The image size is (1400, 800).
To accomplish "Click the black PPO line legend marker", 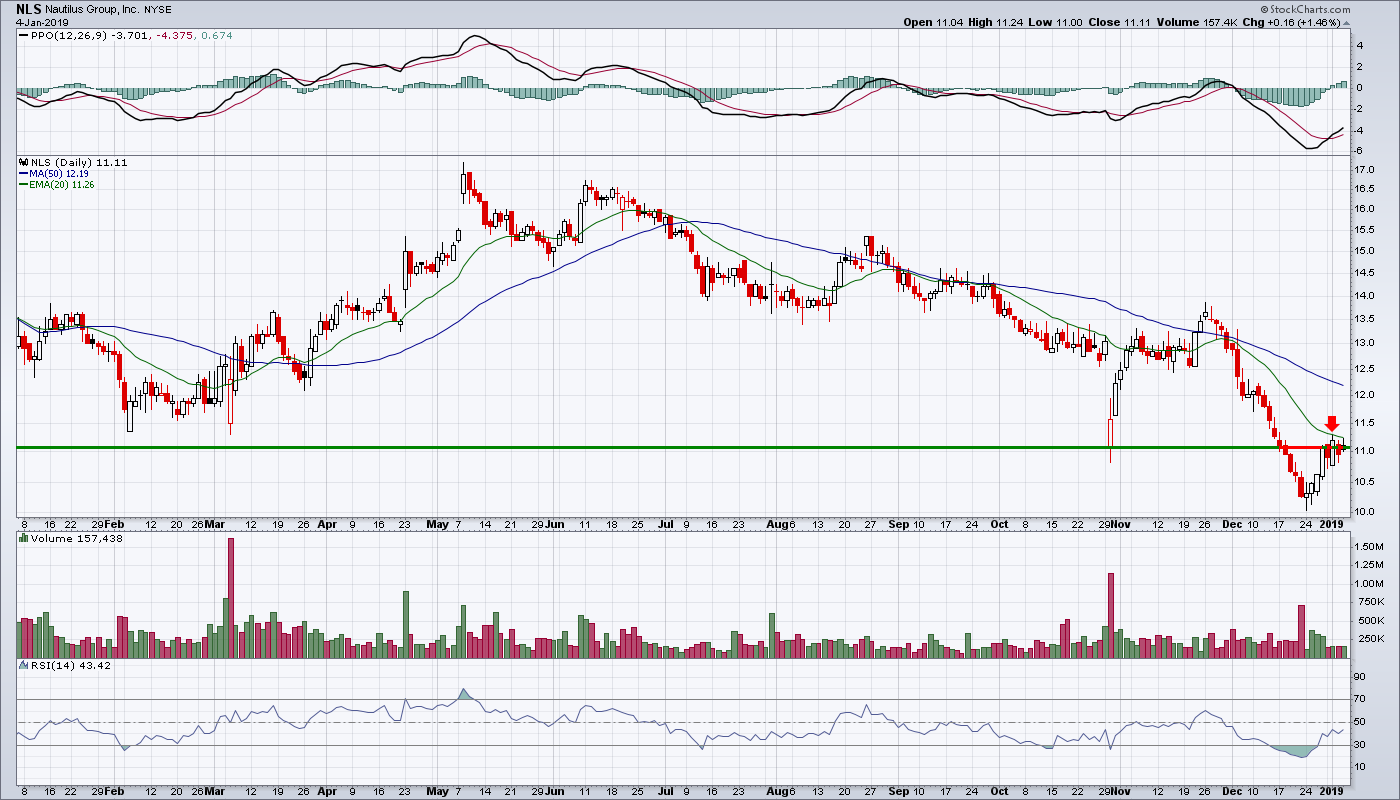I will click(23, 37).
